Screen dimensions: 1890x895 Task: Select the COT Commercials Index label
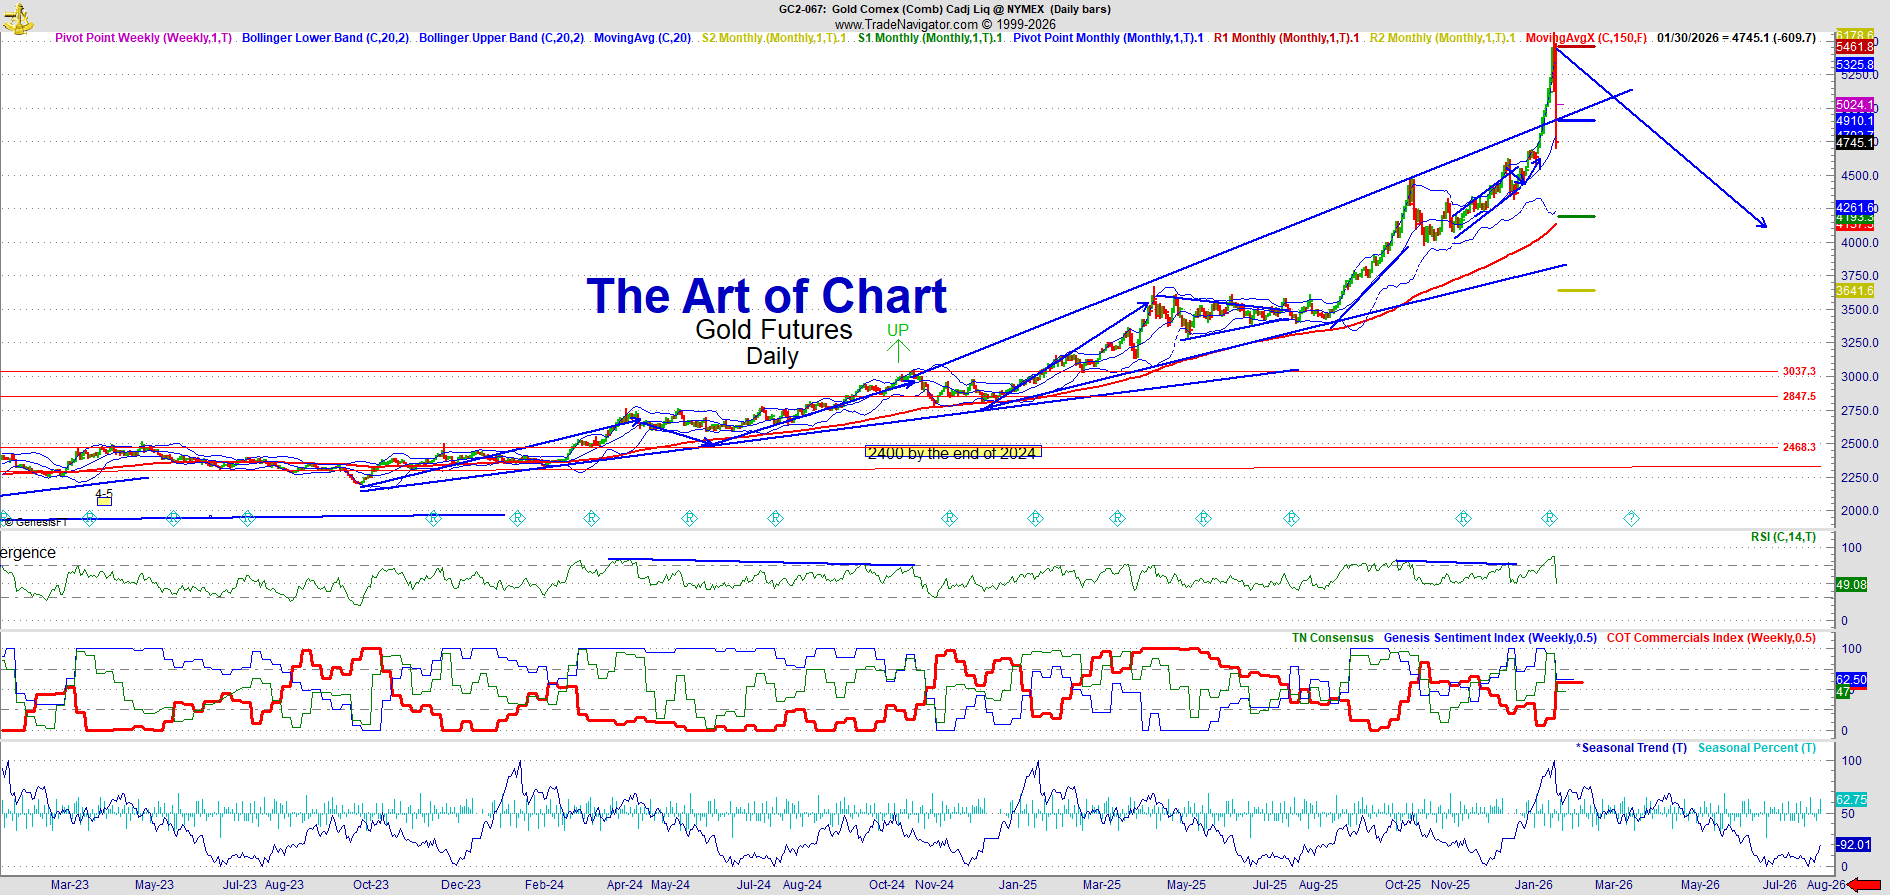click(x=1711, y=638)
